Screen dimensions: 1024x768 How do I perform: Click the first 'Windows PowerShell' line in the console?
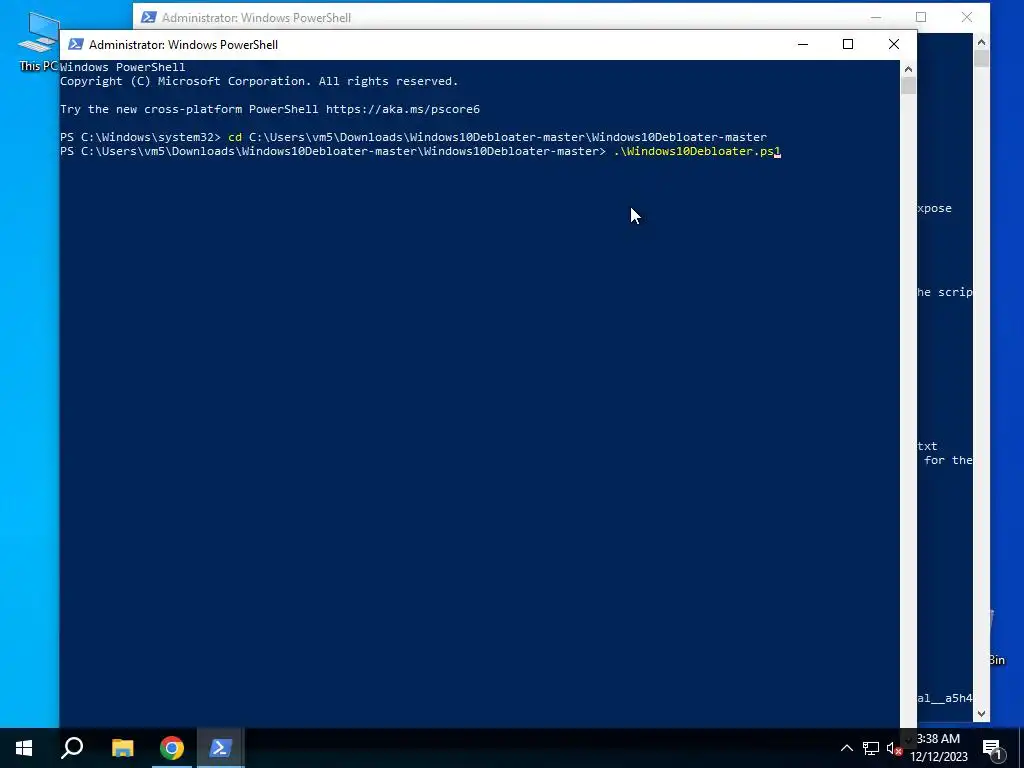(x=123, y=67)
